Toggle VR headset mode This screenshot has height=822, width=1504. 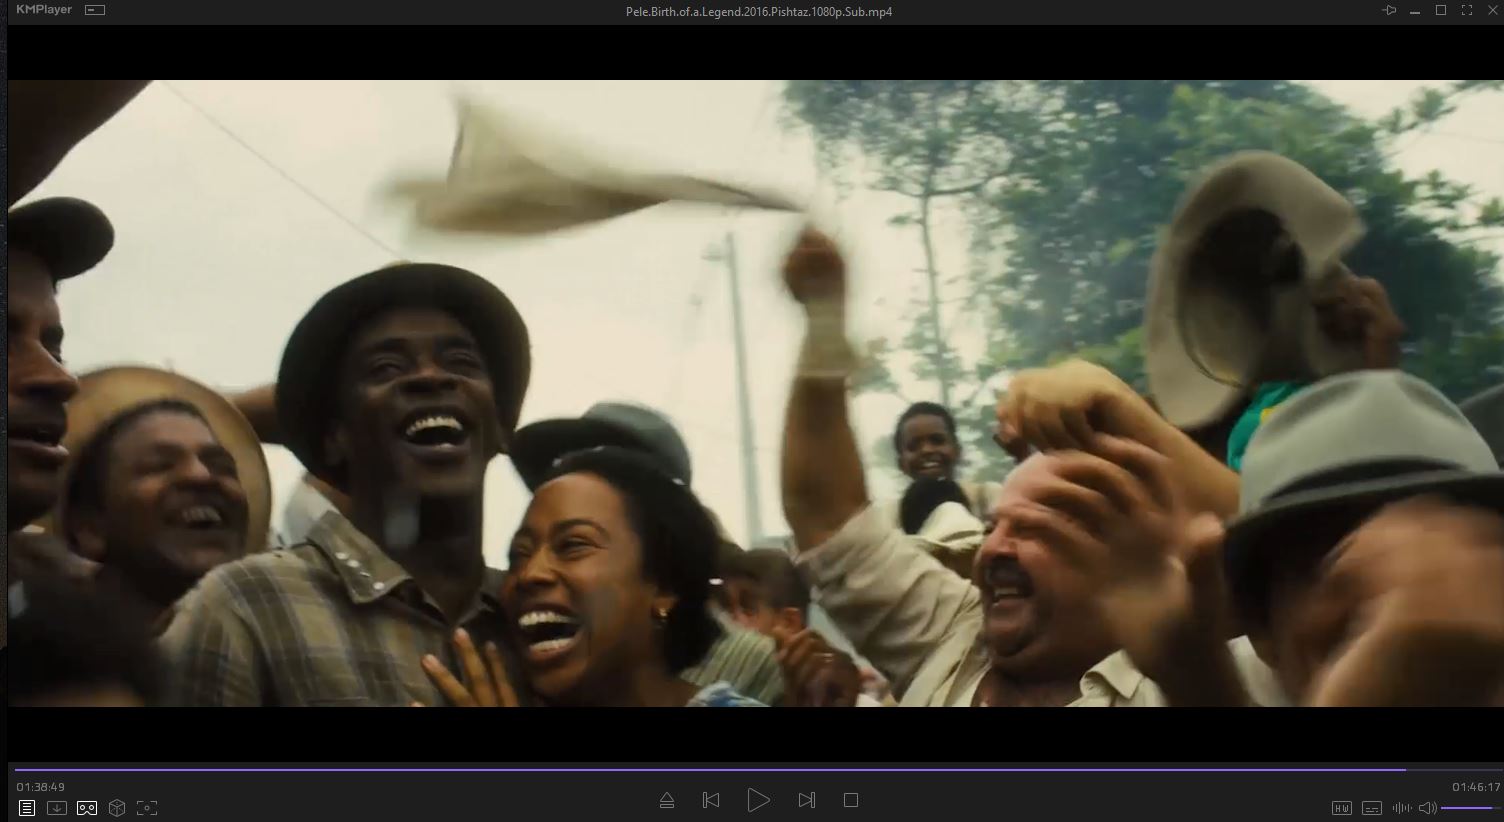pos(87,808)
